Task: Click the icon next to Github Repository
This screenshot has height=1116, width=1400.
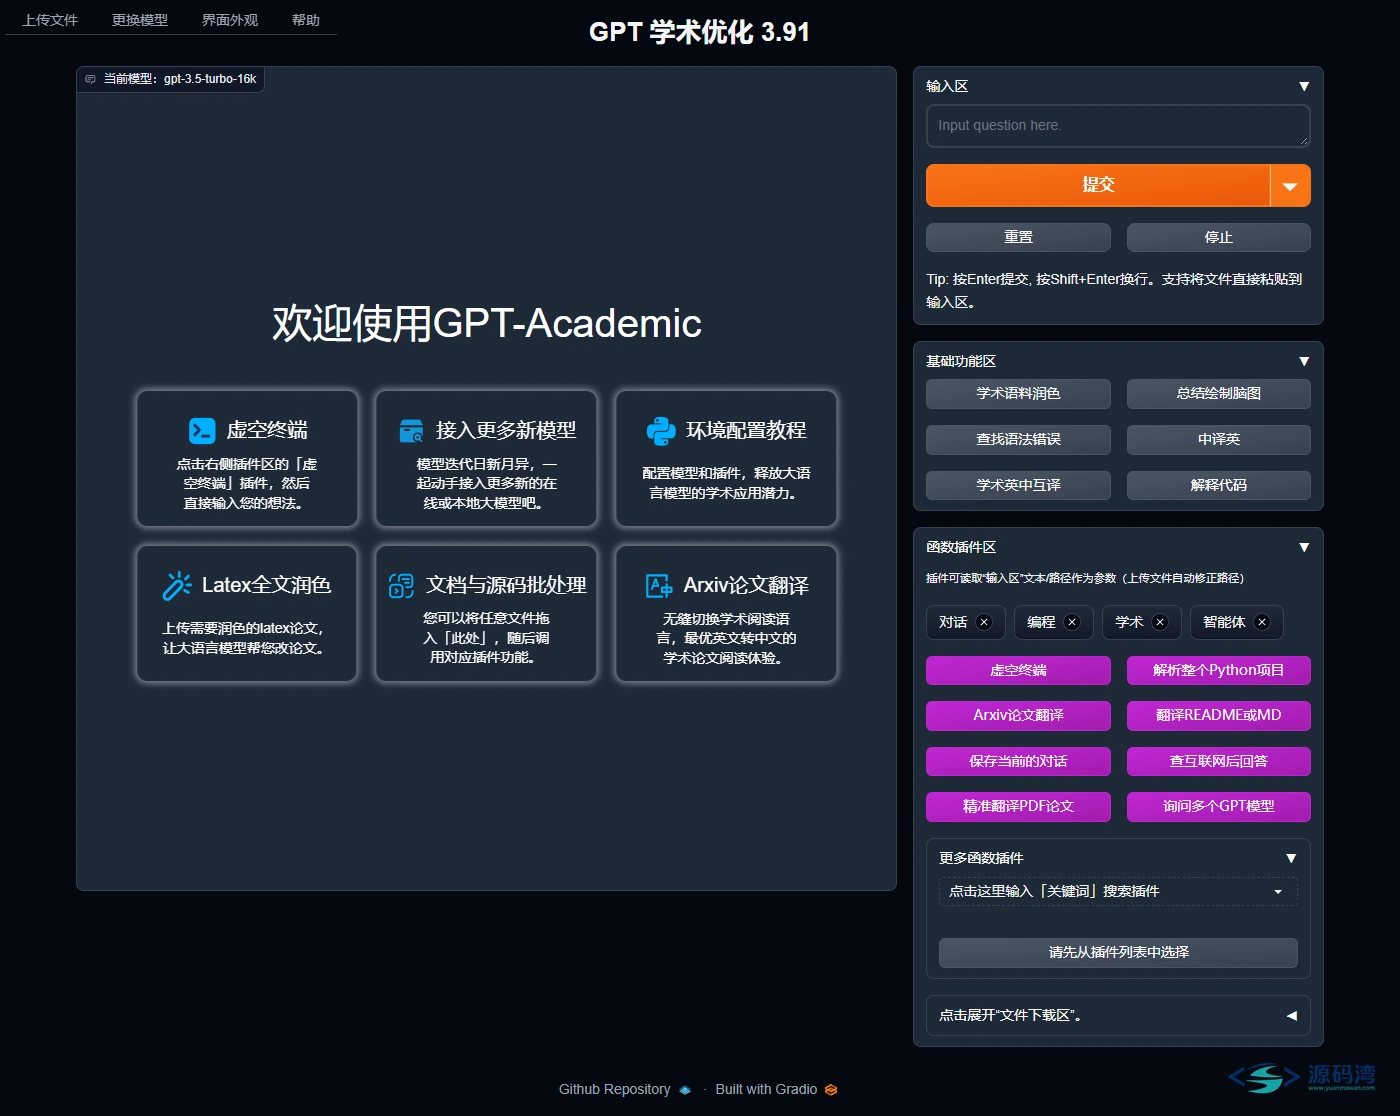Action: (685, 1090)
